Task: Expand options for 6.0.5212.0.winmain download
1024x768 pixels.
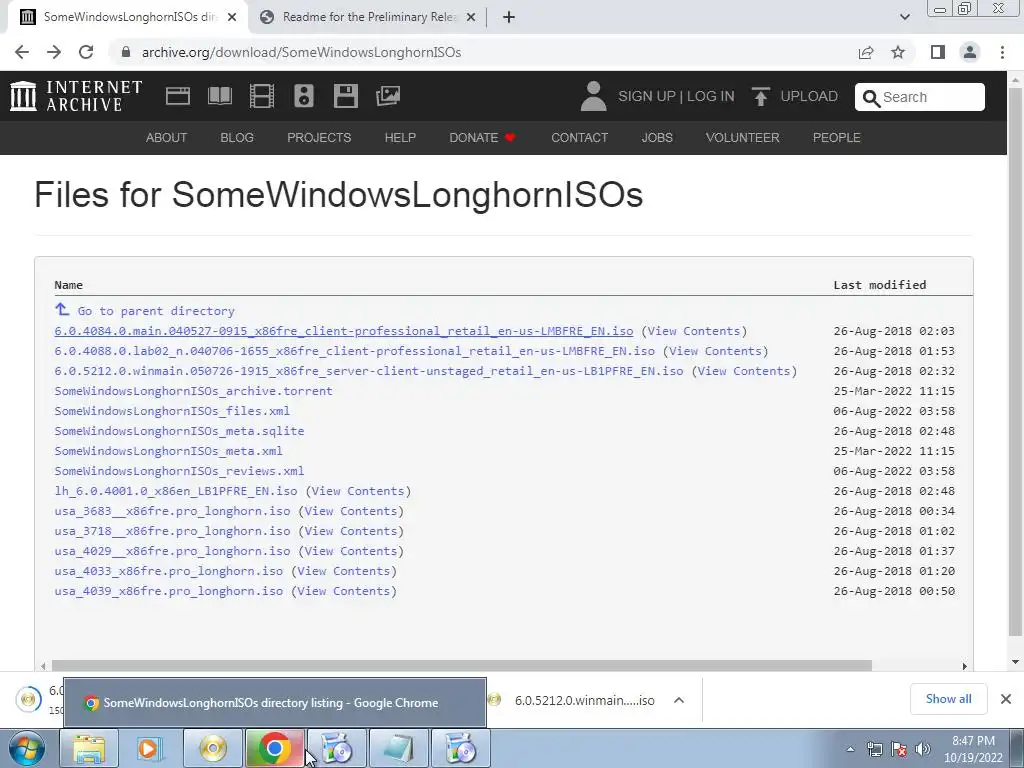Action: coord(679,700)
